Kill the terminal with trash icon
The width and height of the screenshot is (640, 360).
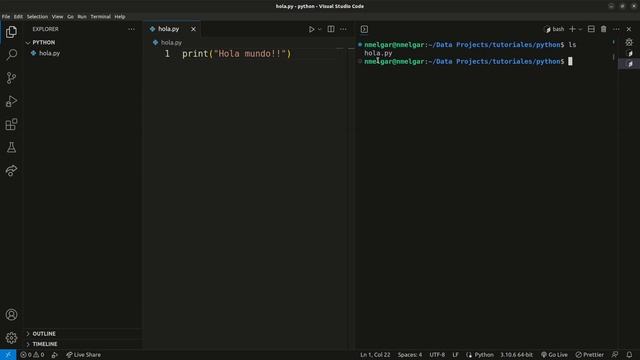click(604, 29)
